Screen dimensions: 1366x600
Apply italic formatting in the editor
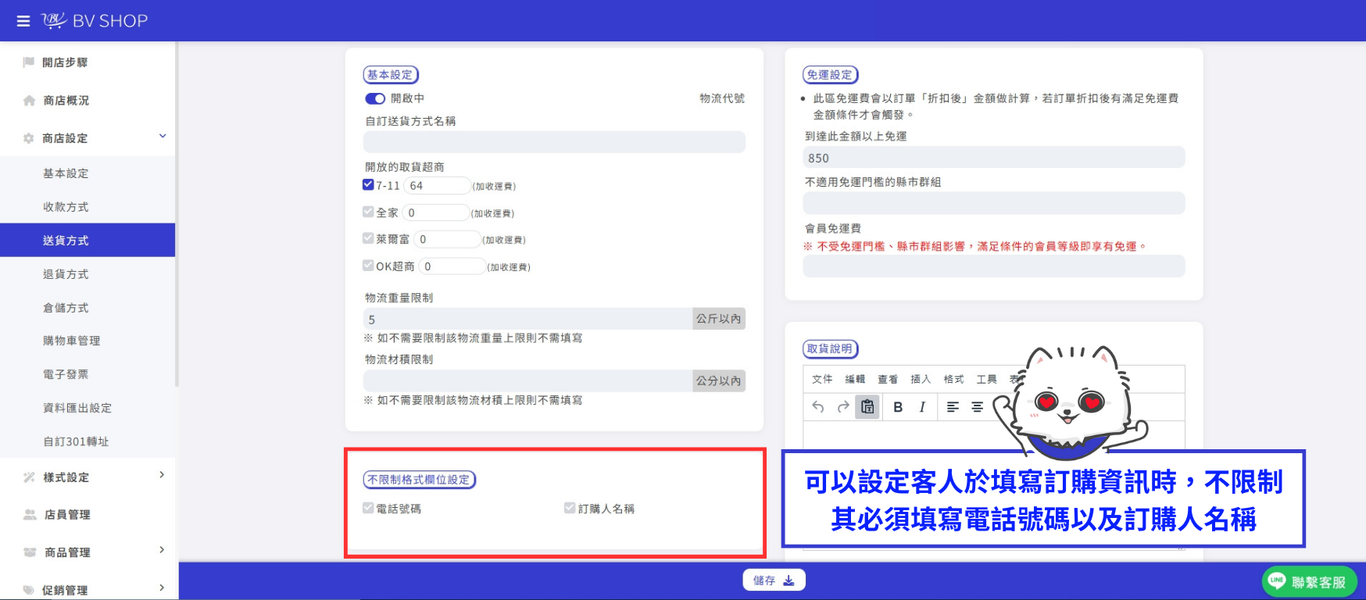[x=922, y=407]
